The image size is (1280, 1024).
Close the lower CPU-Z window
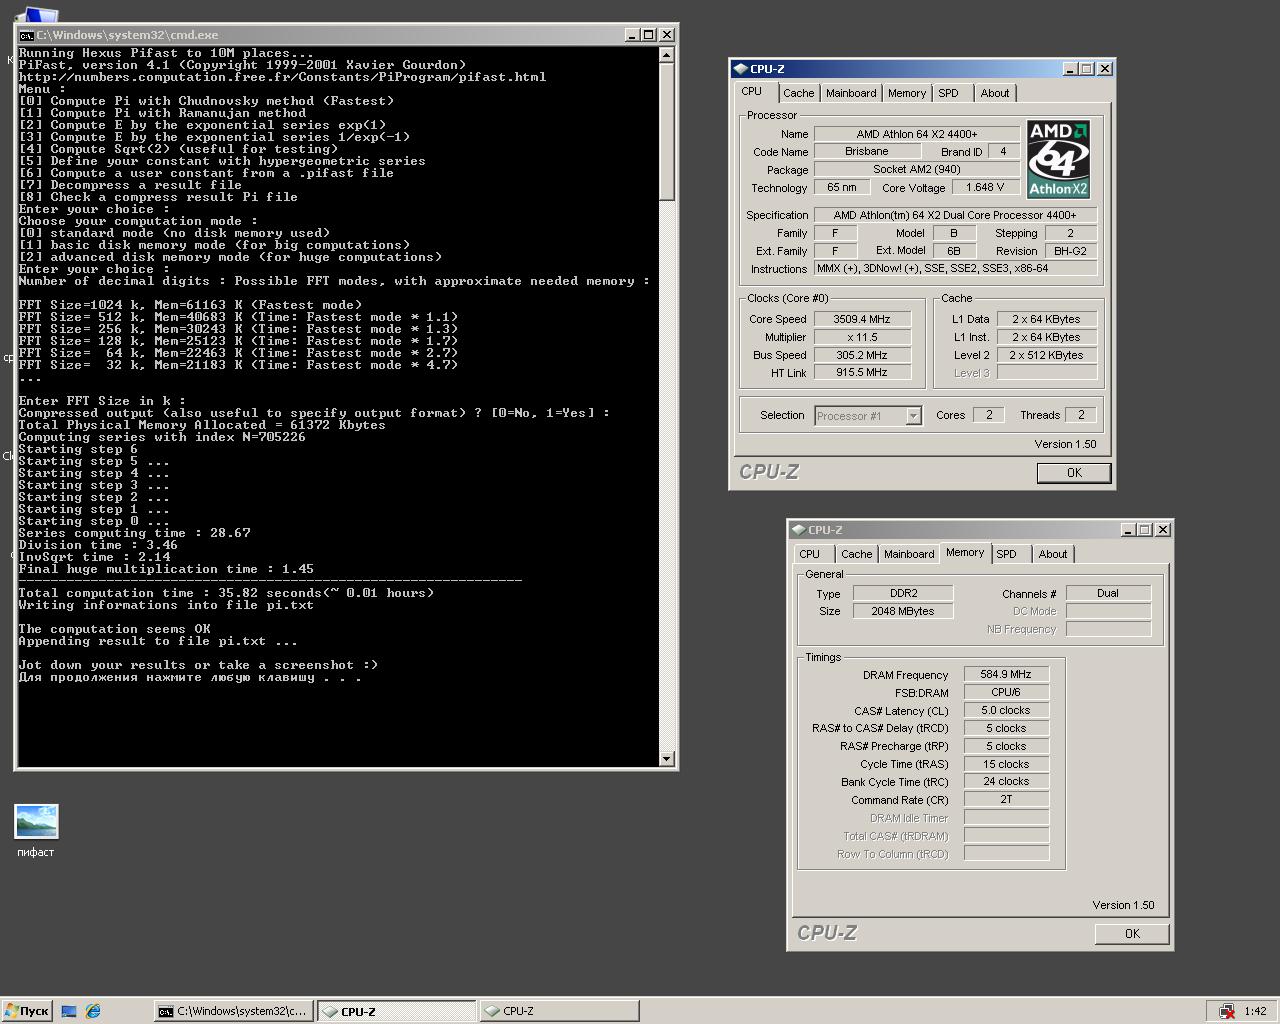1163,530
